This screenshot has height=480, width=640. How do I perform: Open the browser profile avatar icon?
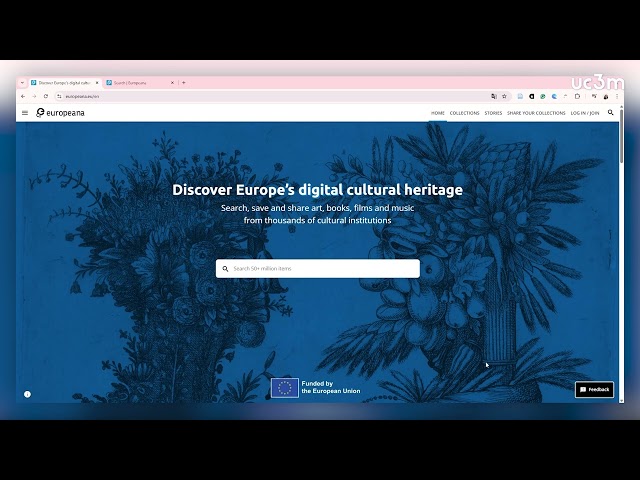click(x=606, y=97)
